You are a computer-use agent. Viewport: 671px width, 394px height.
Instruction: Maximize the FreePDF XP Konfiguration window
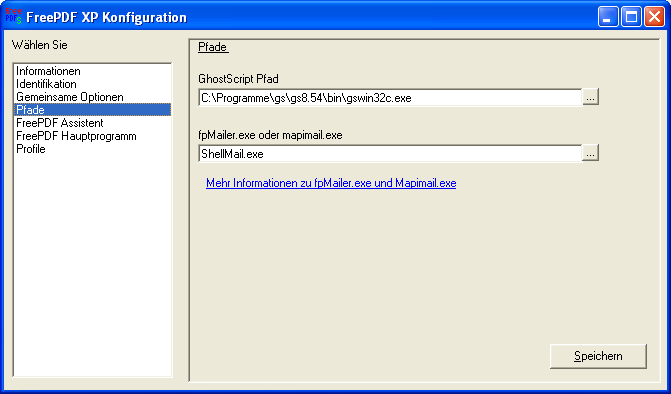click(x=631, y=17)
